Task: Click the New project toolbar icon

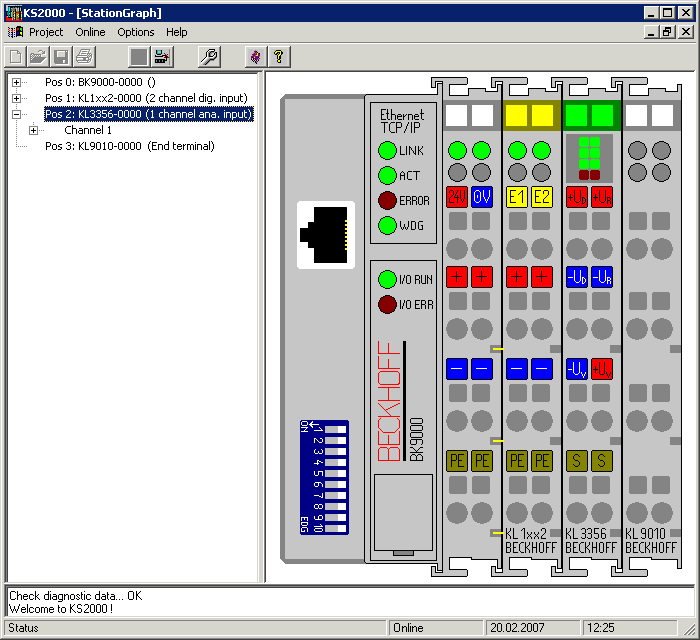Action: 16,57
